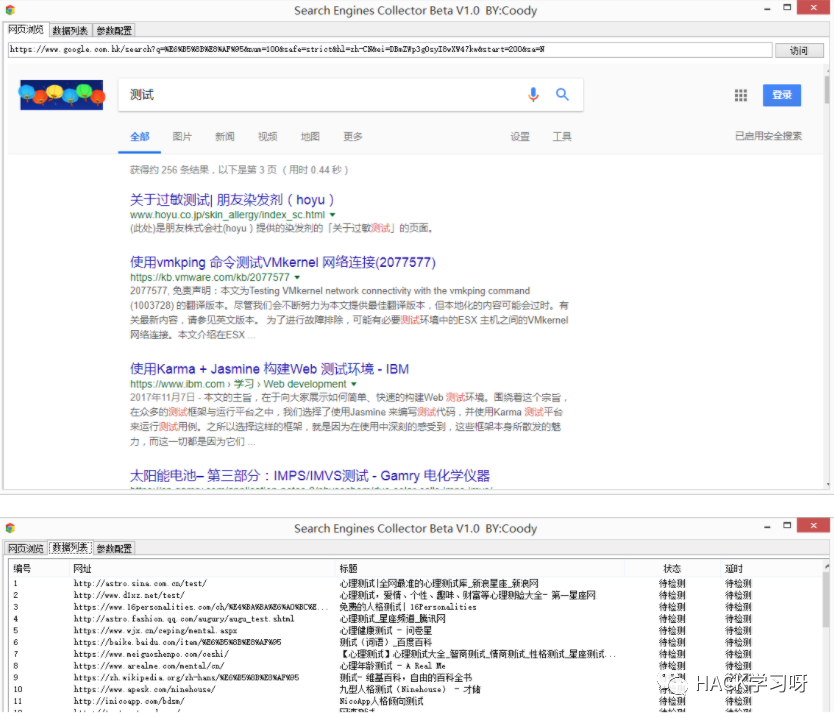Switch to the 图片 images tab

point(182,137)
